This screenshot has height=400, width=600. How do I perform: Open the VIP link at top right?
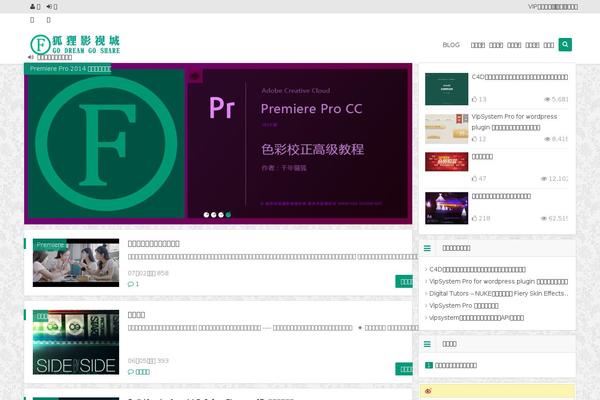[x=553, y=7]
